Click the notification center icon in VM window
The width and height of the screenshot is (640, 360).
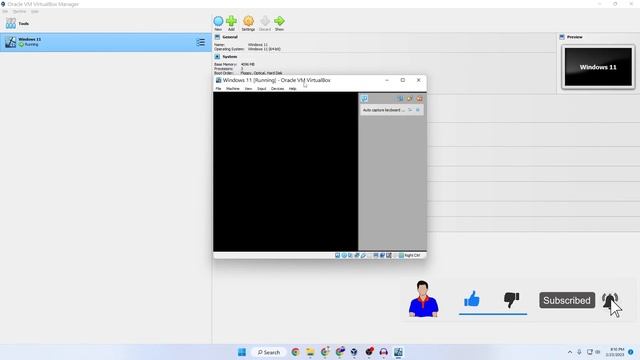click(364, 99)
